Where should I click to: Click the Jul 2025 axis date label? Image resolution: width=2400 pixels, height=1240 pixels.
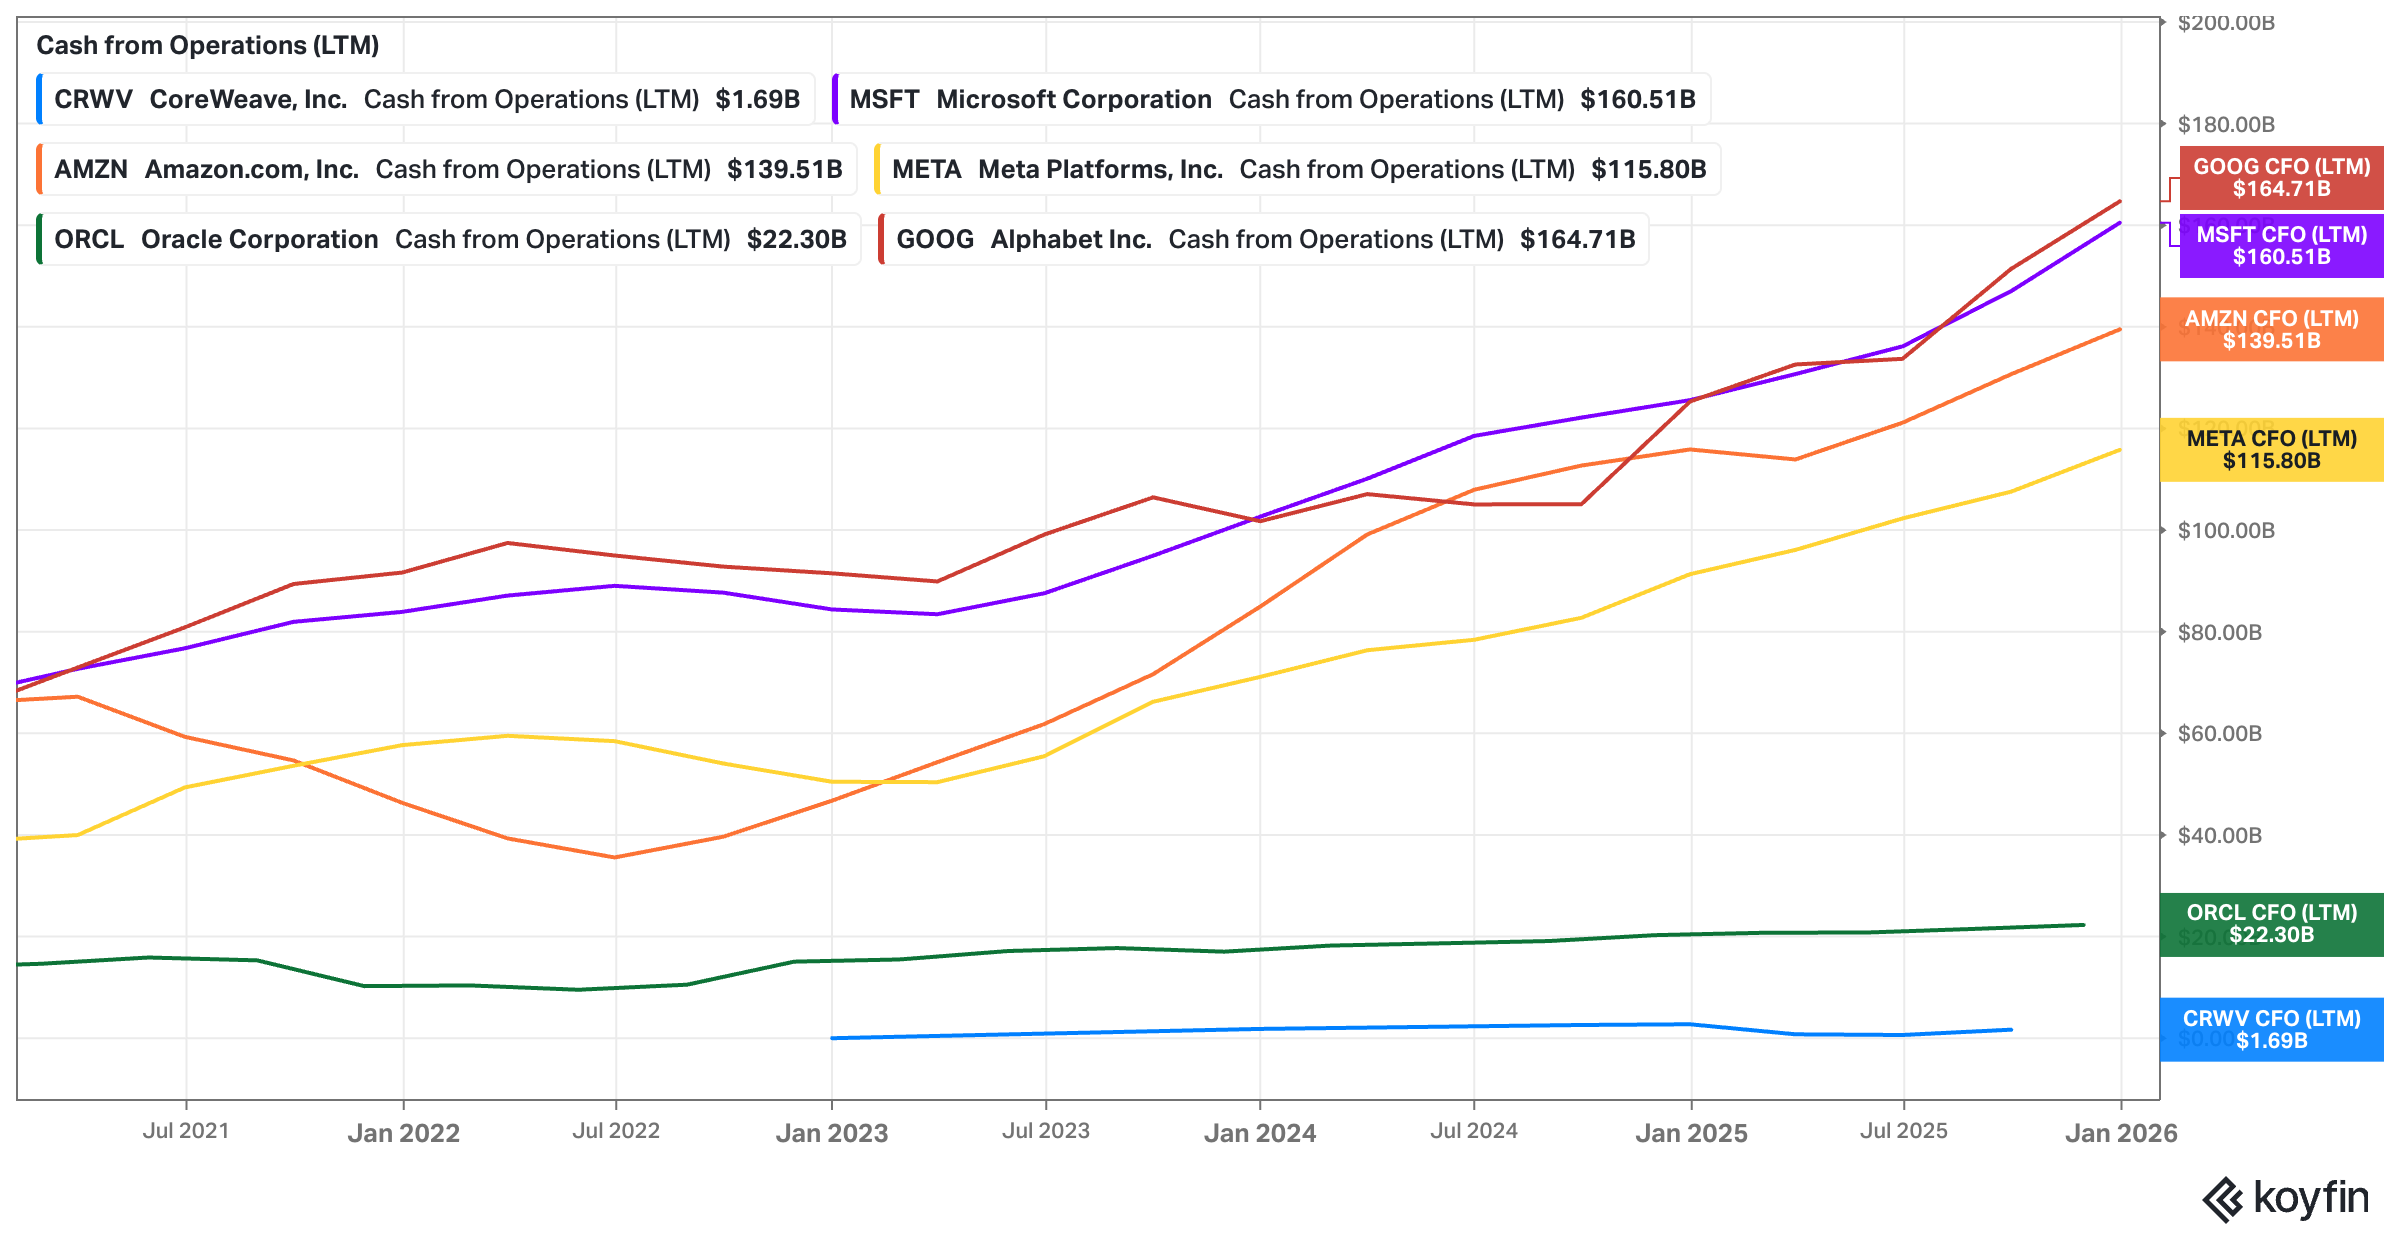click(x=1903, y=1131)
